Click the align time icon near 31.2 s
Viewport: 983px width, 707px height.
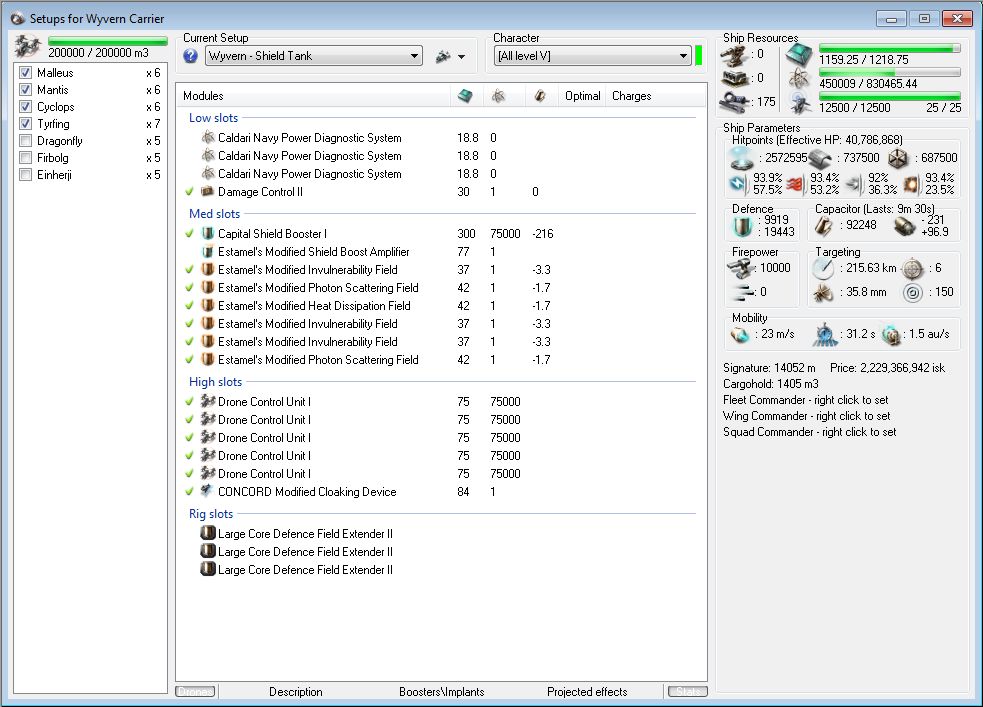(x=825, y=335)
